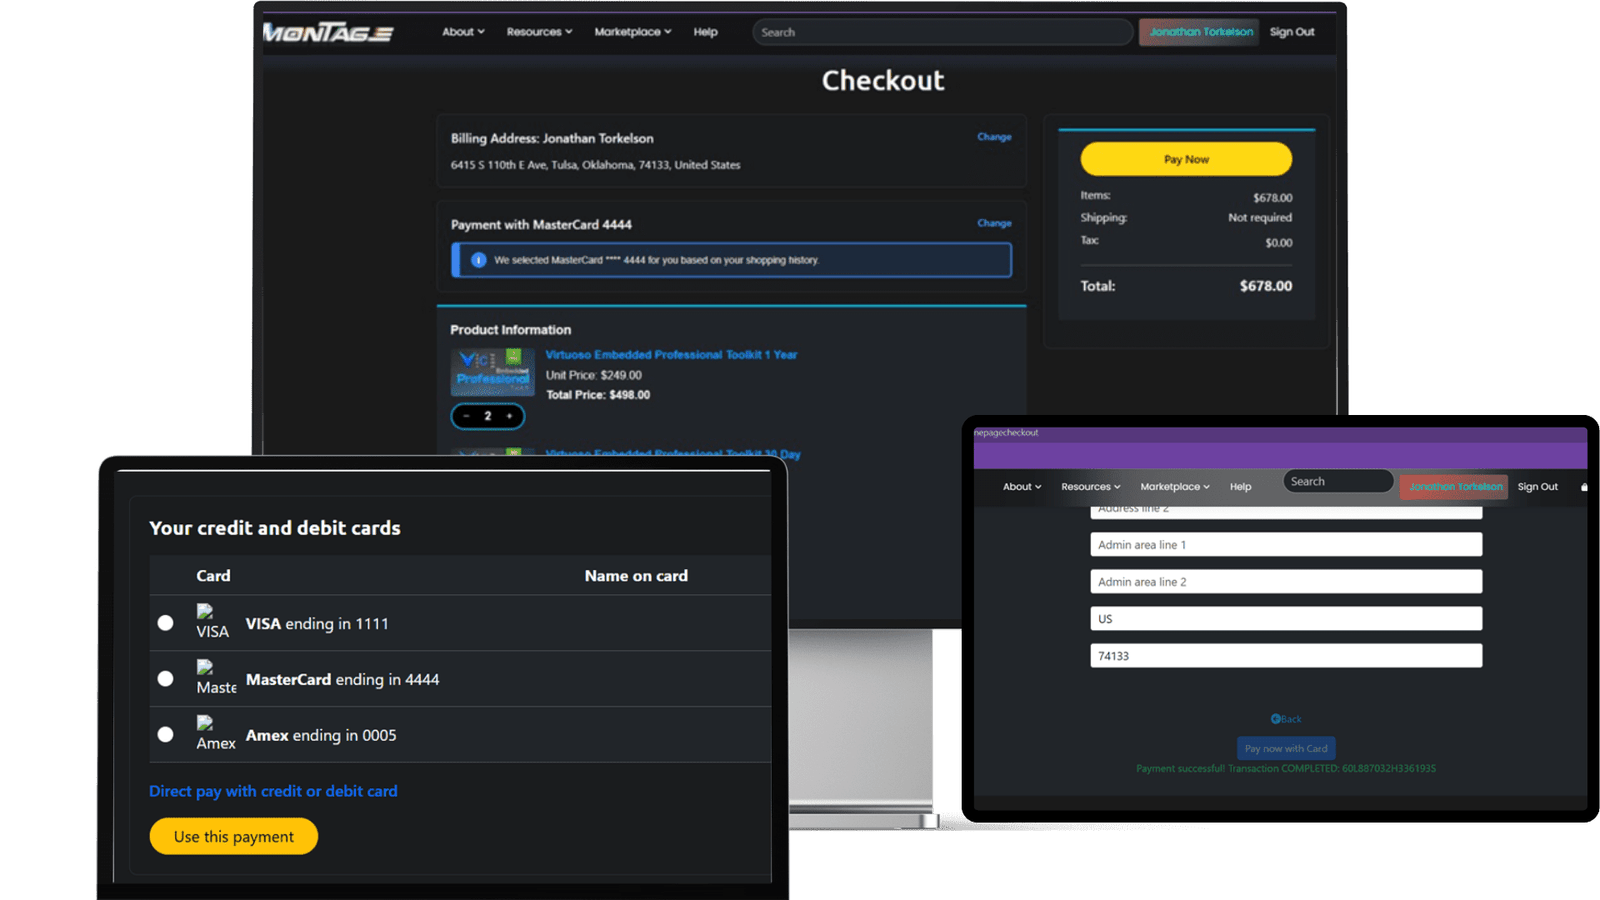Image resolution: width=1600 pixels, height=900 pixels.
Task: Increase toolkit quantity with plus icon
Action: pos(509,416)
